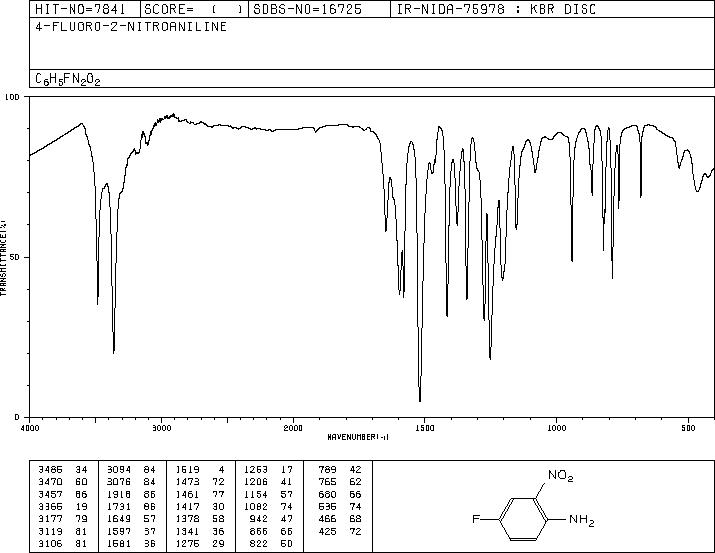Click the NO2 group in the structure

(560, 476)
